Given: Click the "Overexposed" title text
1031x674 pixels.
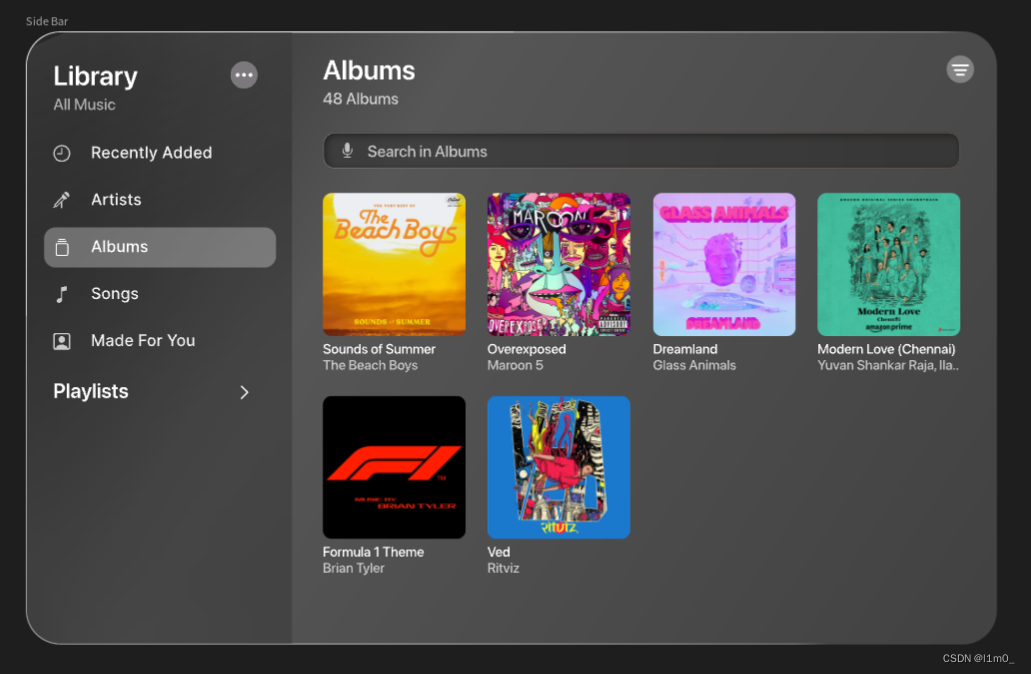Looking at the screenshot, I should 526,349.
